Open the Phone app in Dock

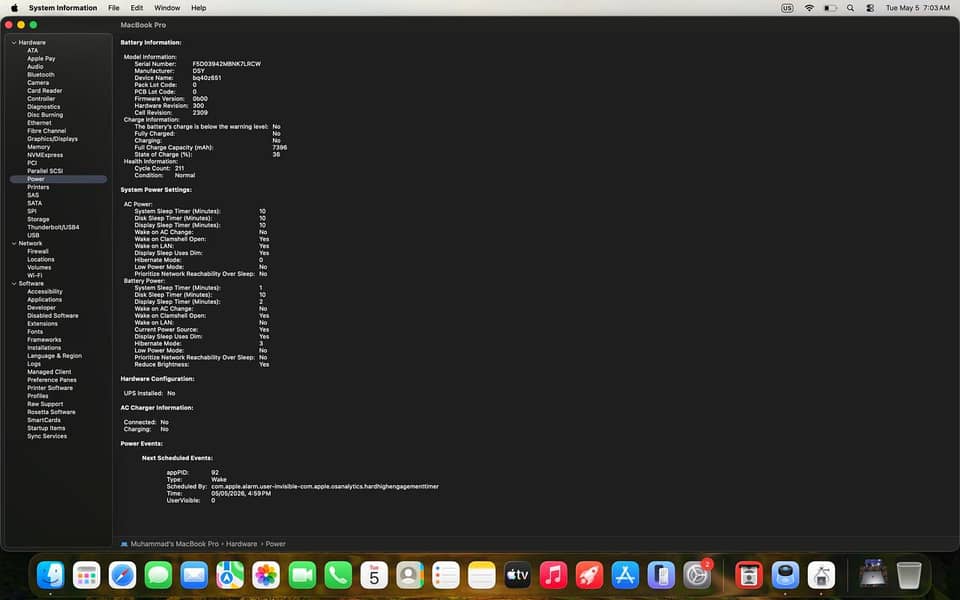pyautogui.click(x=338, y=576)
